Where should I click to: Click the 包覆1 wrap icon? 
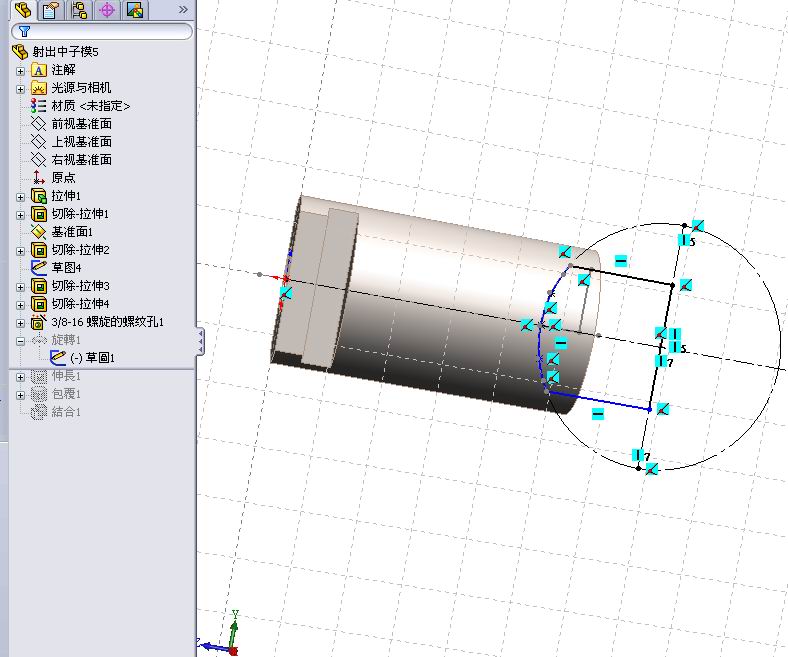(39, 394)
